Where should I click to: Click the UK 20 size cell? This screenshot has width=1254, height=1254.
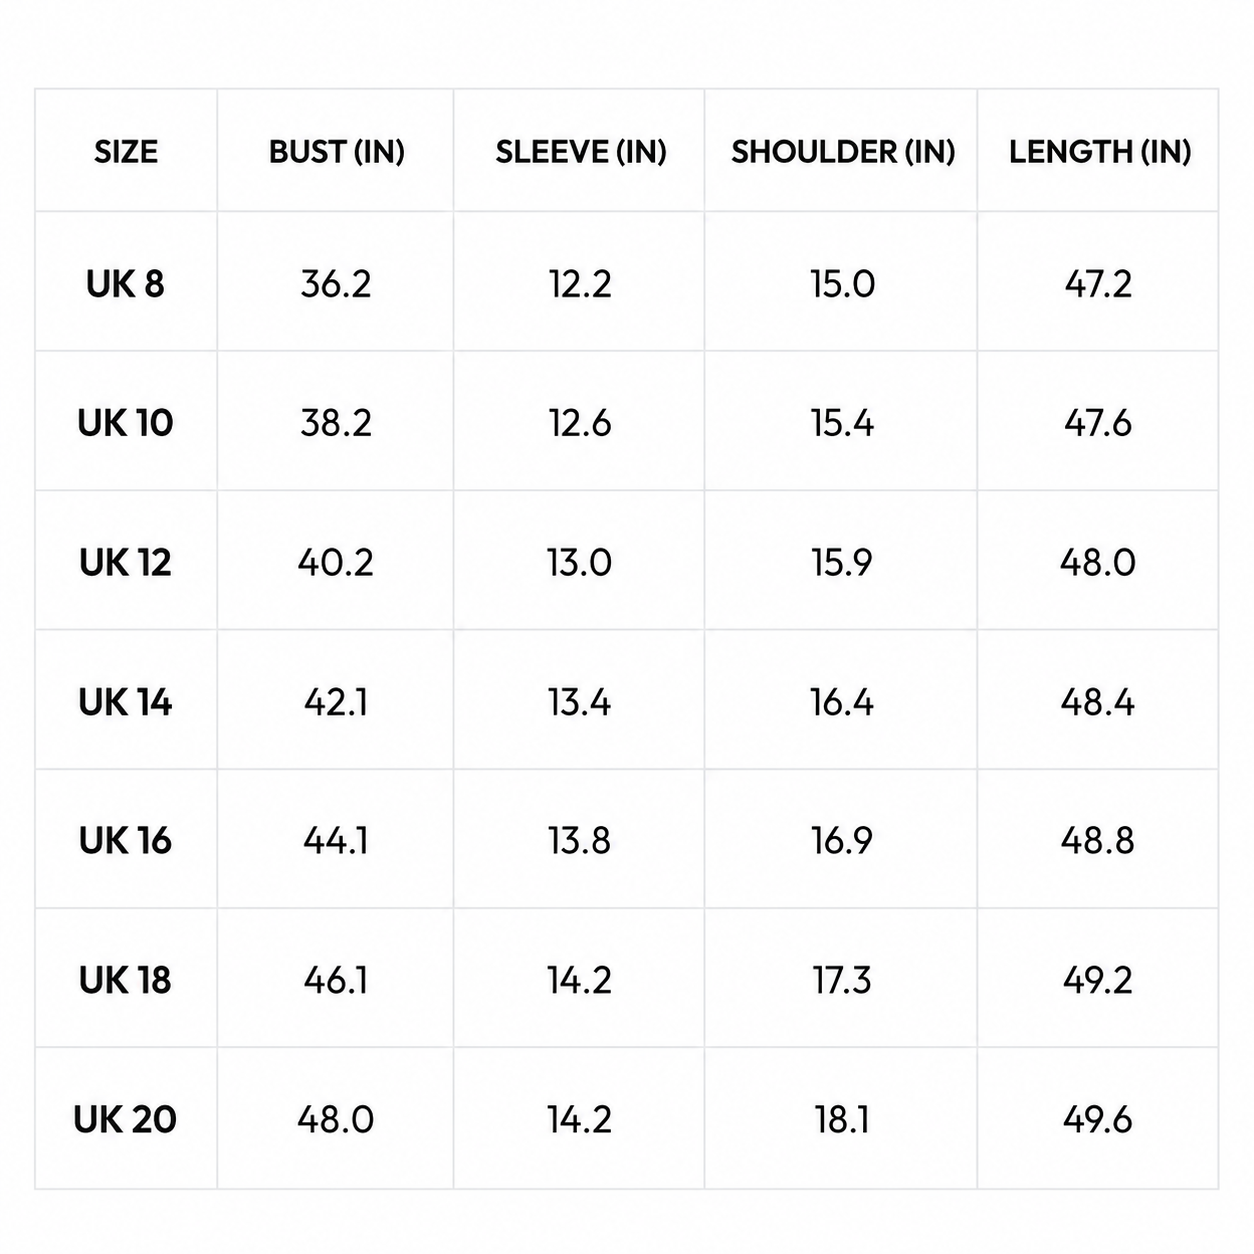click(x=125, y=1119)
